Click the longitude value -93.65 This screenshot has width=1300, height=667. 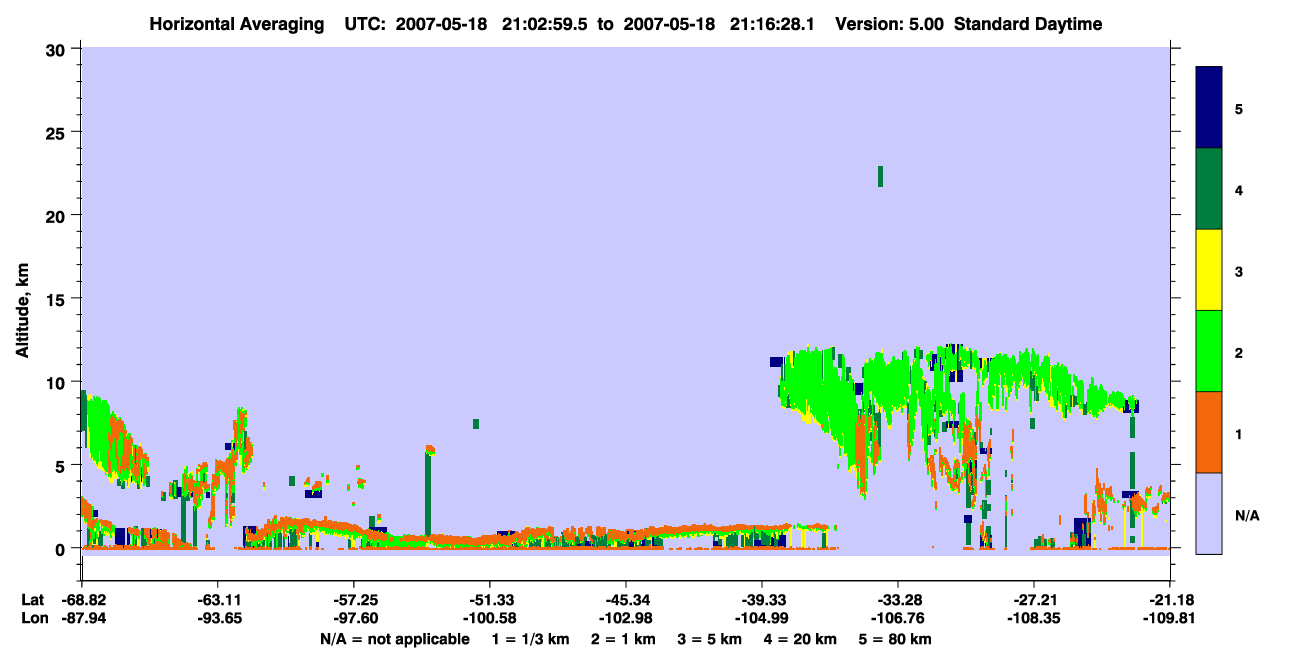coord(218,619)
